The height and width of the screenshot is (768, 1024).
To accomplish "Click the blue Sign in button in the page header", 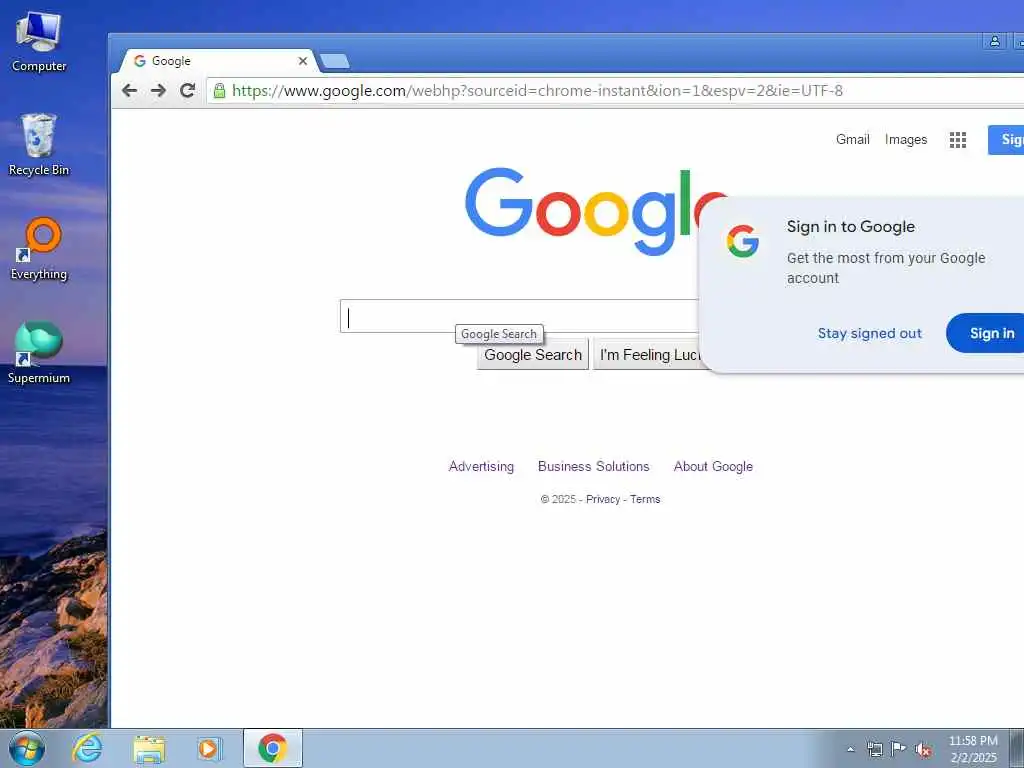I will coord(1006,140).
